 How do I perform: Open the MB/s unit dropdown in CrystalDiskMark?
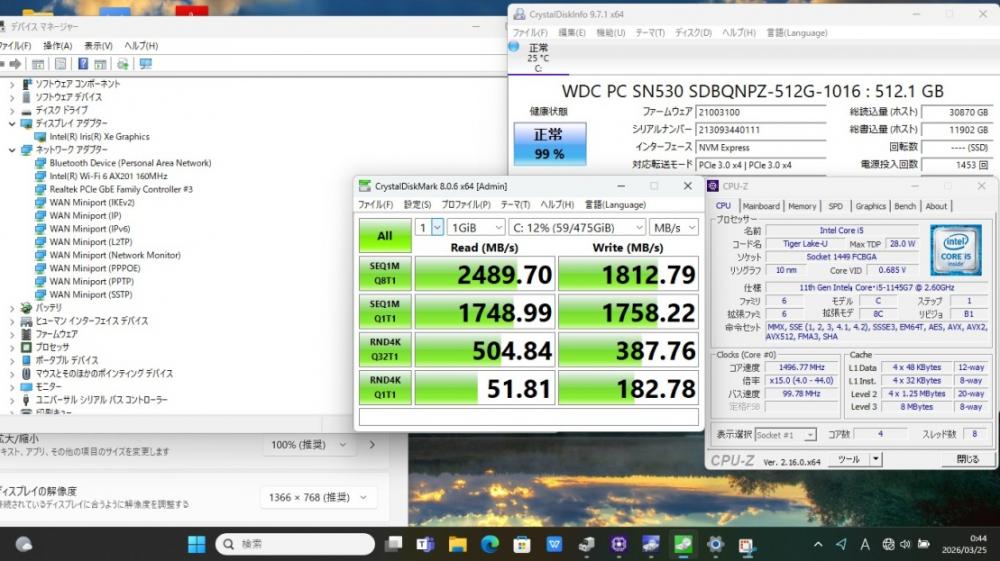click(x=674, y=227)
